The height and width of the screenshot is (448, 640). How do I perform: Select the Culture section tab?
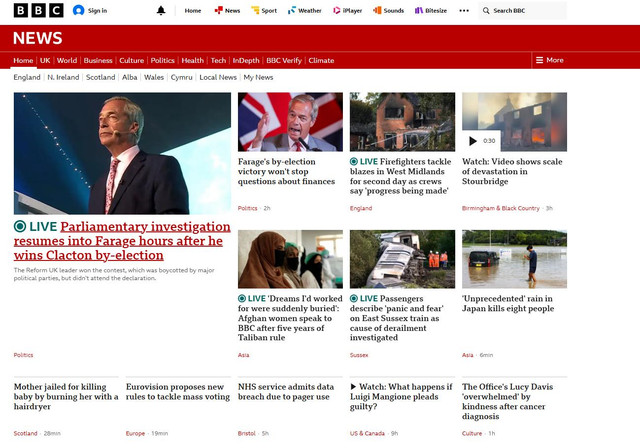[131, 60]
